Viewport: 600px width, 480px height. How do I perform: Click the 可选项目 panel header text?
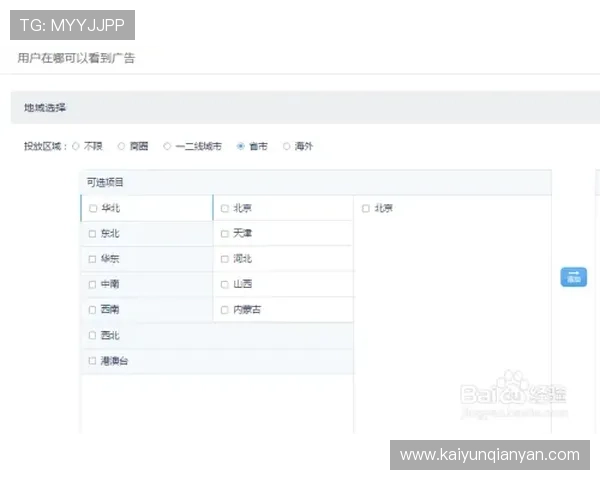tap(105, 182)
